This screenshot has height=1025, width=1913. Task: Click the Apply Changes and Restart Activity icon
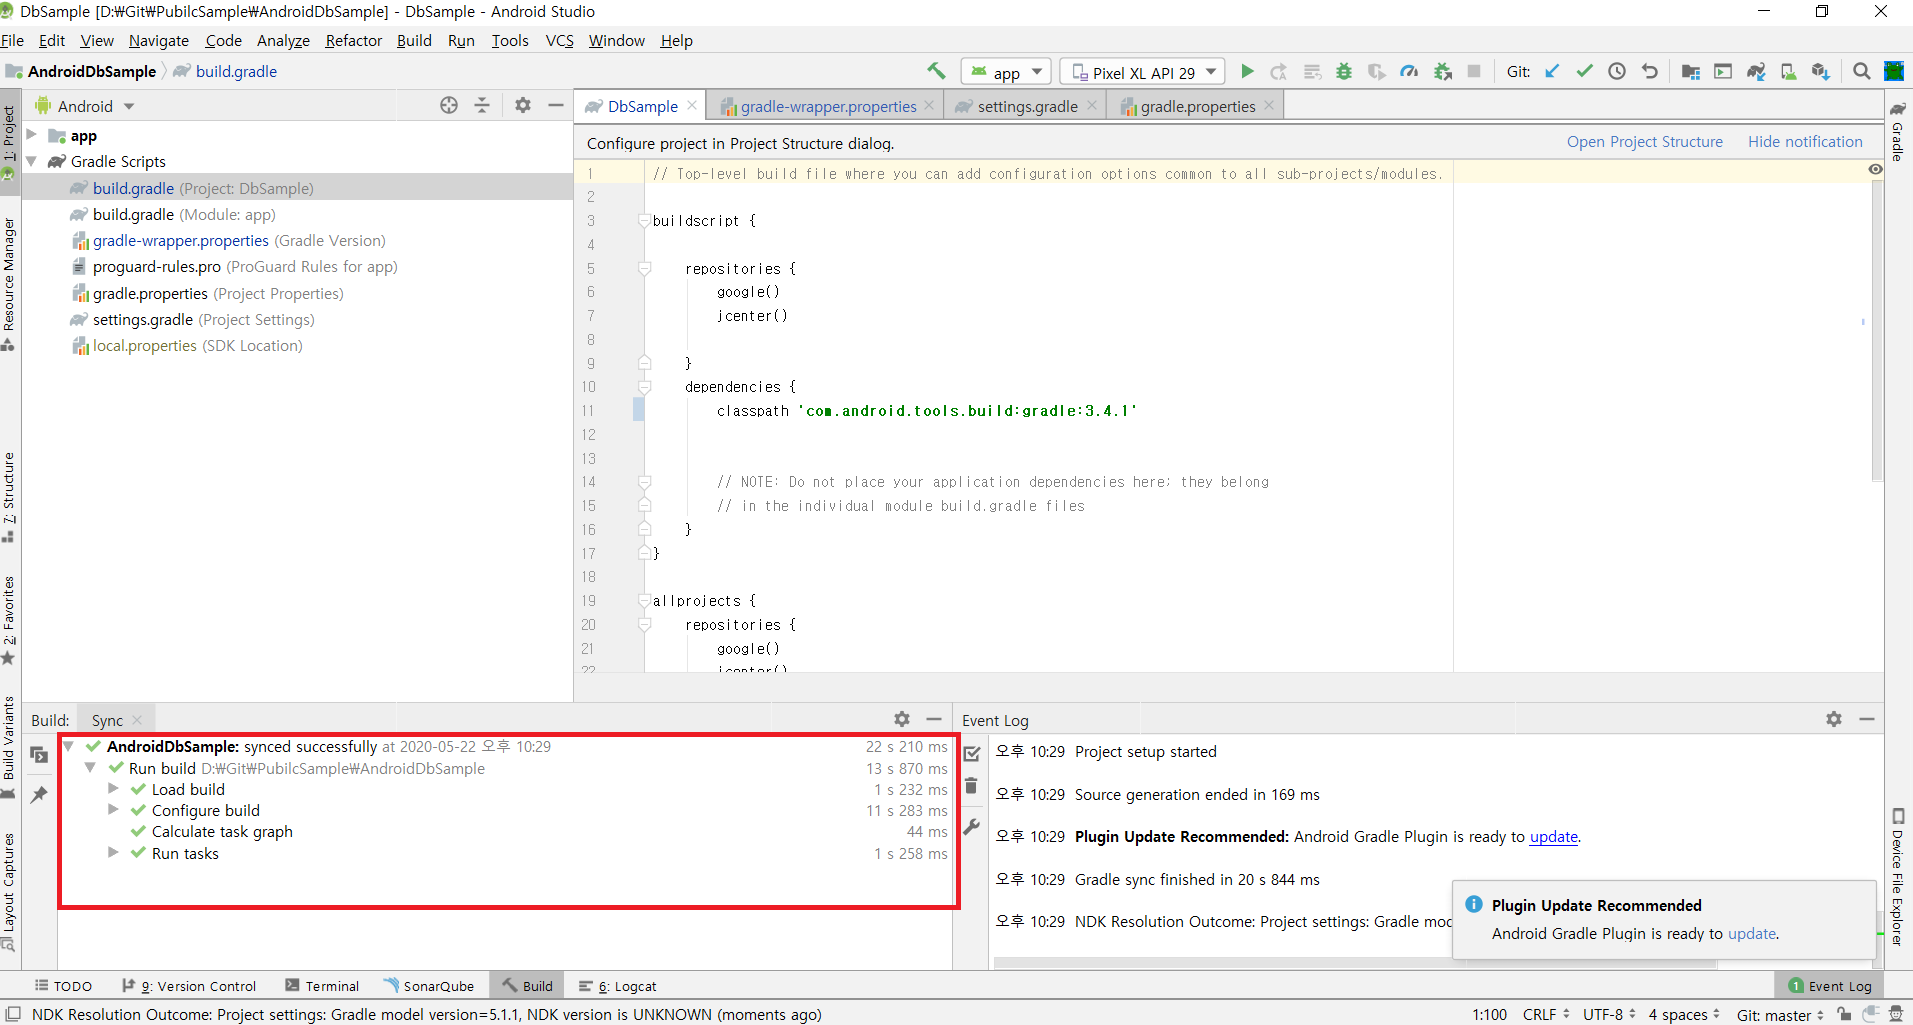[1279, 71]
